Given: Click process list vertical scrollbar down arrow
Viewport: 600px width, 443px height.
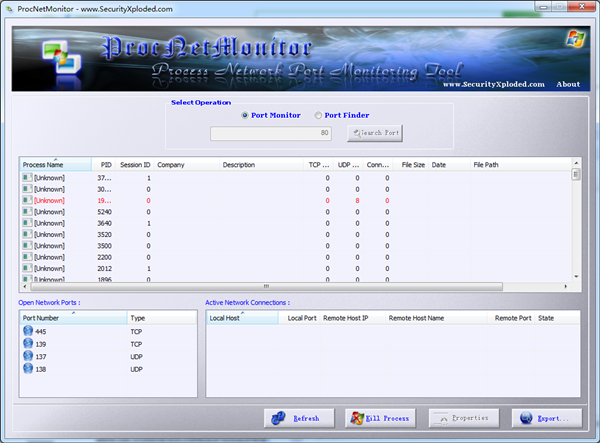Looking at the screenshot, I should pos(576,277).
